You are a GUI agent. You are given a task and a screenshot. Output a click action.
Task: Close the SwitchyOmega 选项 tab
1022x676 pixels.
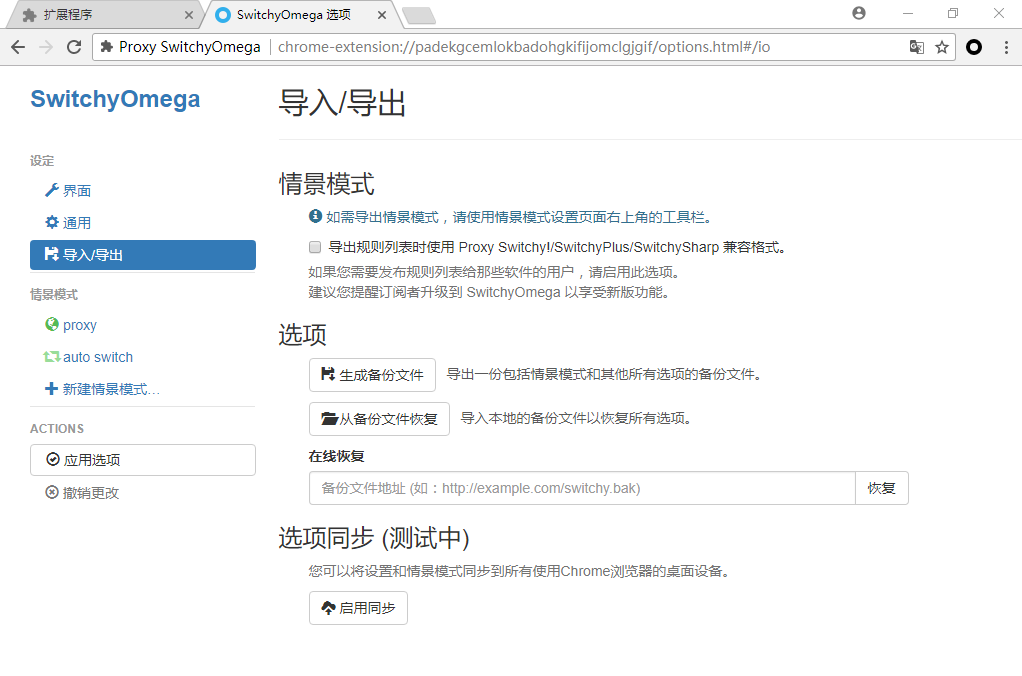click(382, 14)
